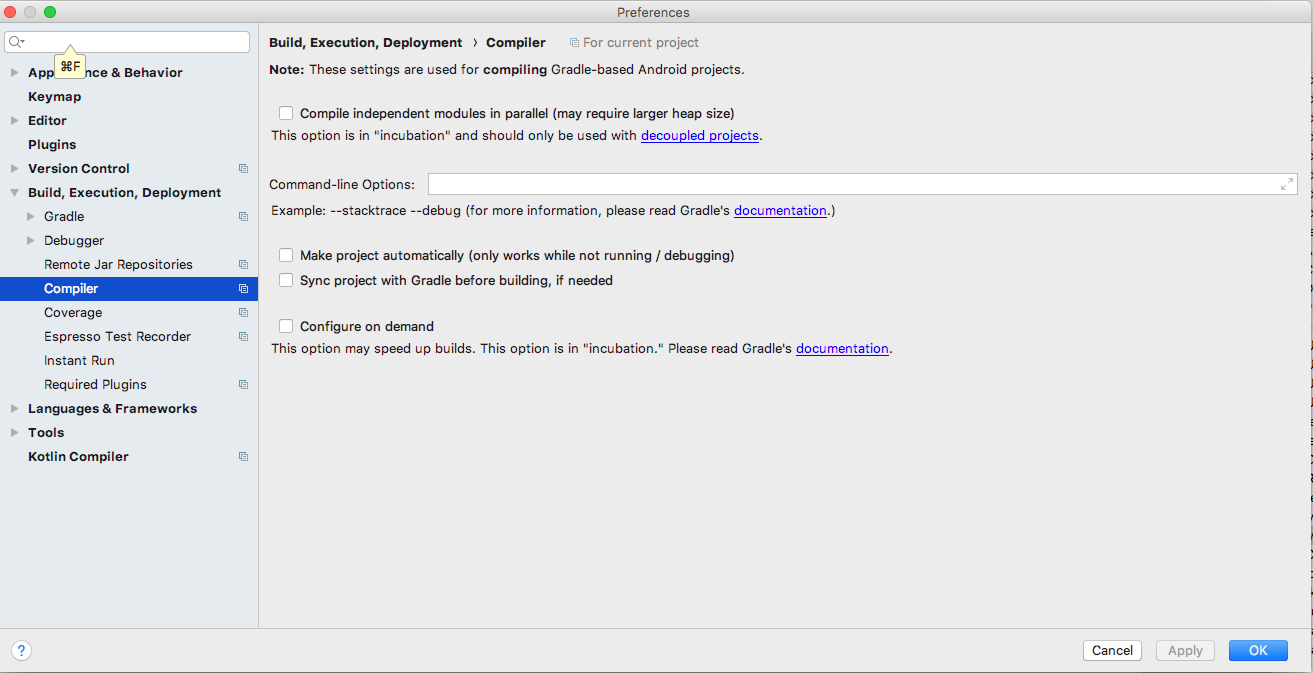
Task: Click project-level icon beside Espresso Test Recorder
Action: click(x=243, y=337)
